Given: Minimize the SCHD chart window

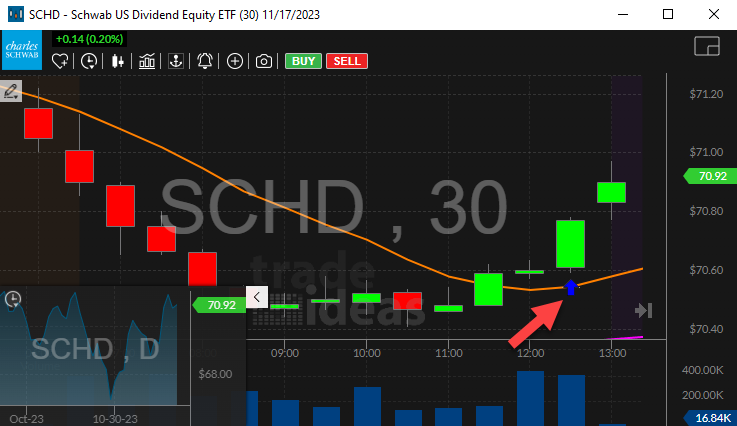Looking at the screenshot, I should [x=623, y=14].
